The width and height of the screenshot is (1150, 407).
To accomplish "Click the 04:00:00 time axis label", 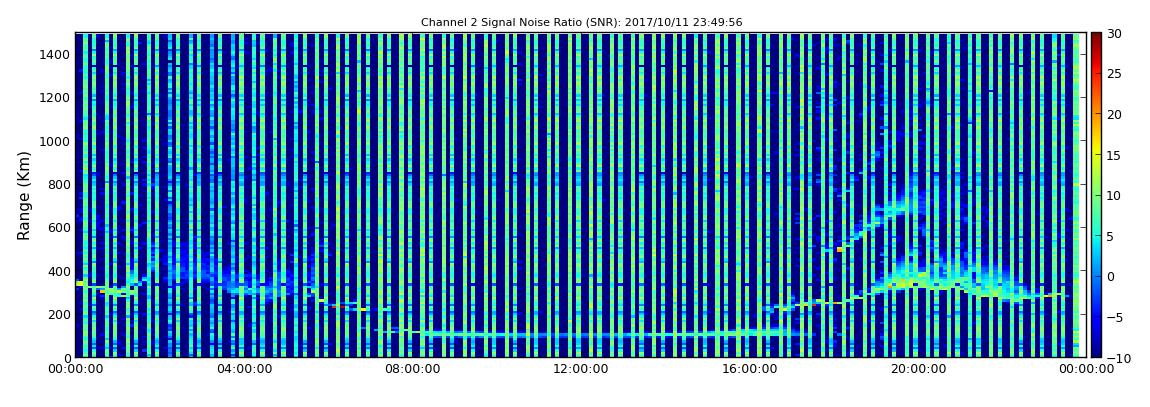I will [x=243, y=370].
